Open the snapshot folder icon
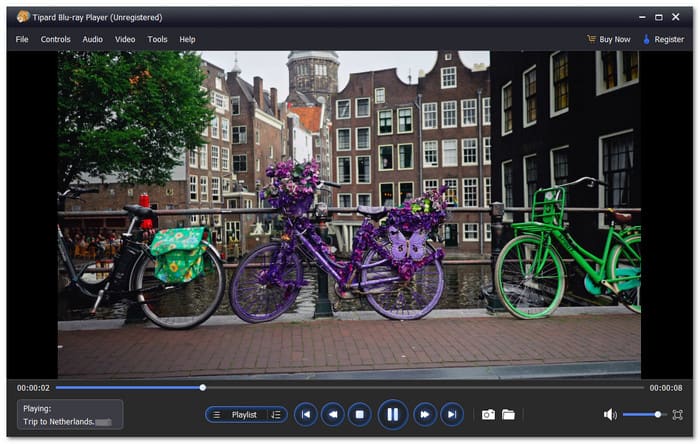The width and height of the screenshot is (700, 444). click(x=508, y=414)
